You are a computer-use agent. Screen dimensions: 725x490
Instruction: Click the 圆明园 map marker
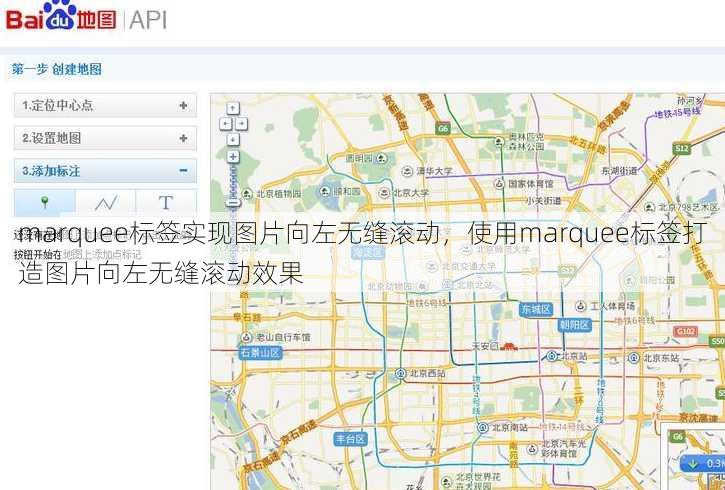[x=381, y=159]
